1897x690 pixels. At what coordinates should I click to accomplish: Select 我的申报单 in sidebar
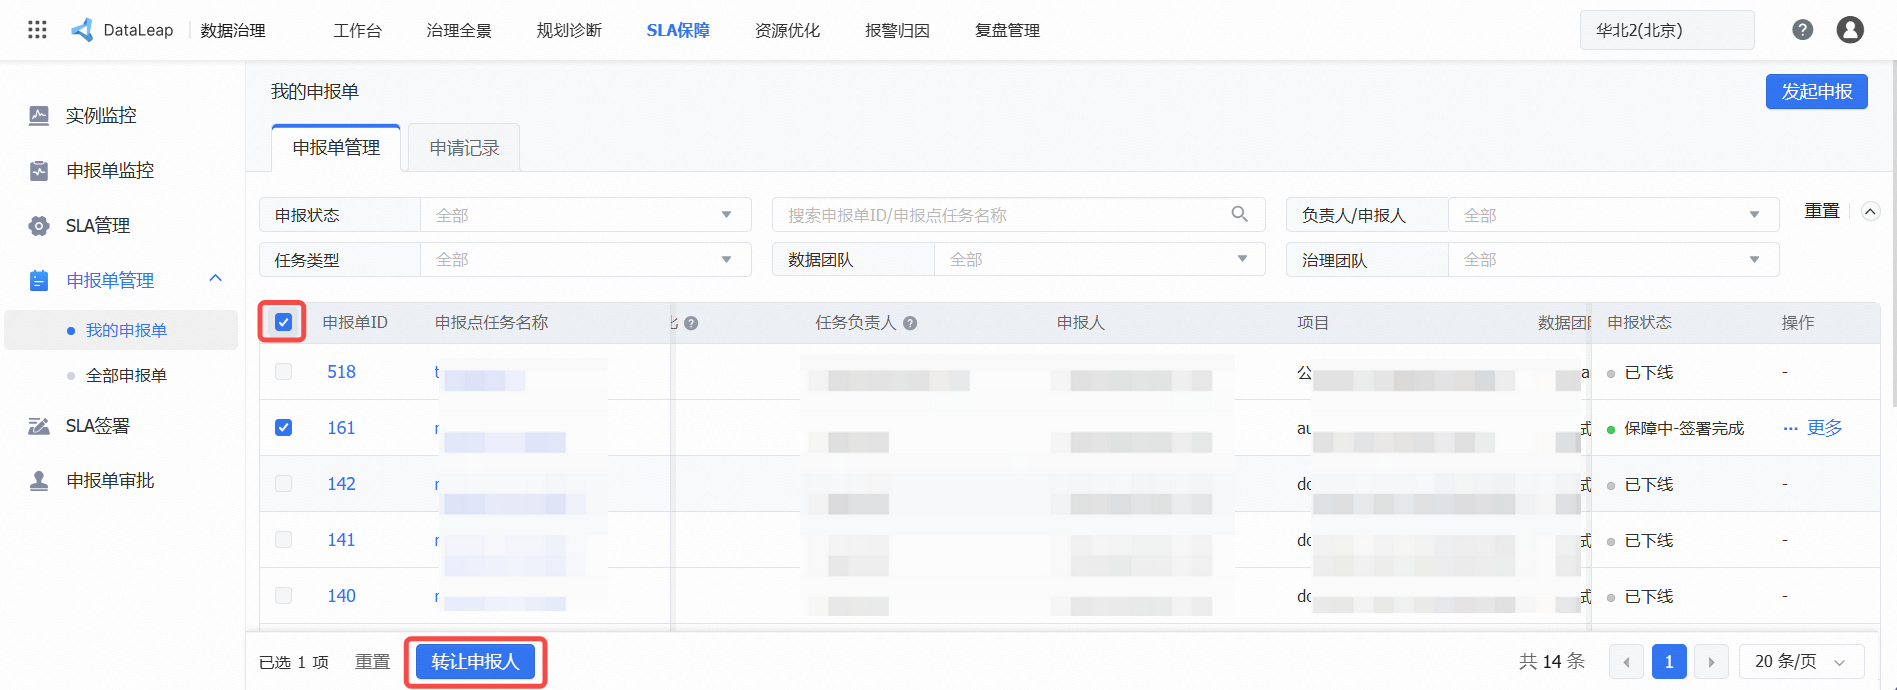tap(121, 330)
